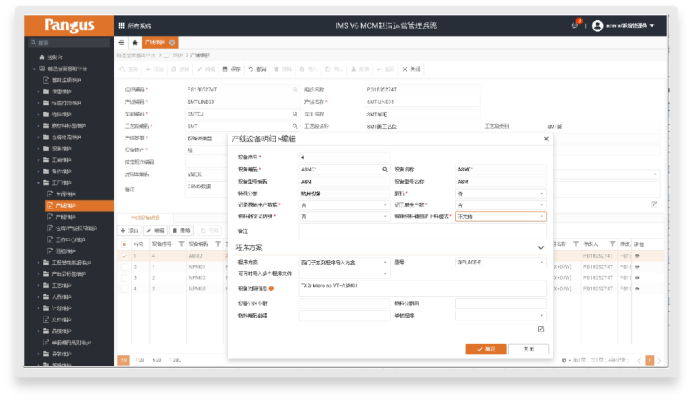
Task: Click the orange help icon in dialog
Action: pyautogui.click(x=272, y=290)
